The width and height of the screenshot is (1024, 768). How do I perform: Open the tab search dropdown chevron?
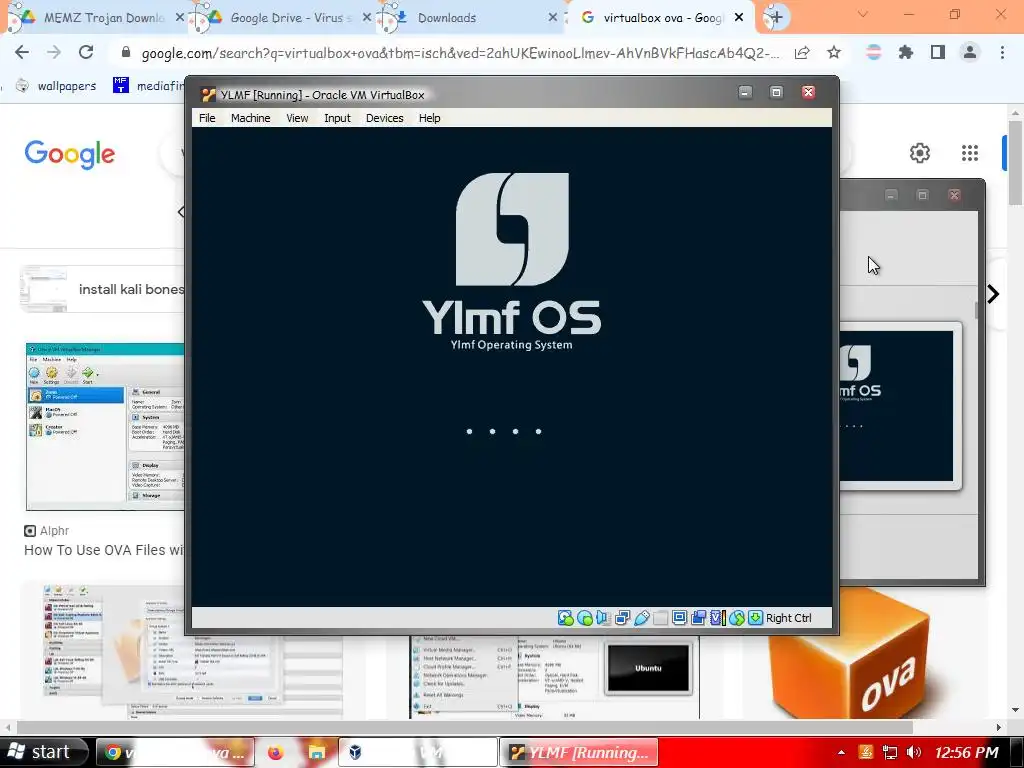(863, 14)
